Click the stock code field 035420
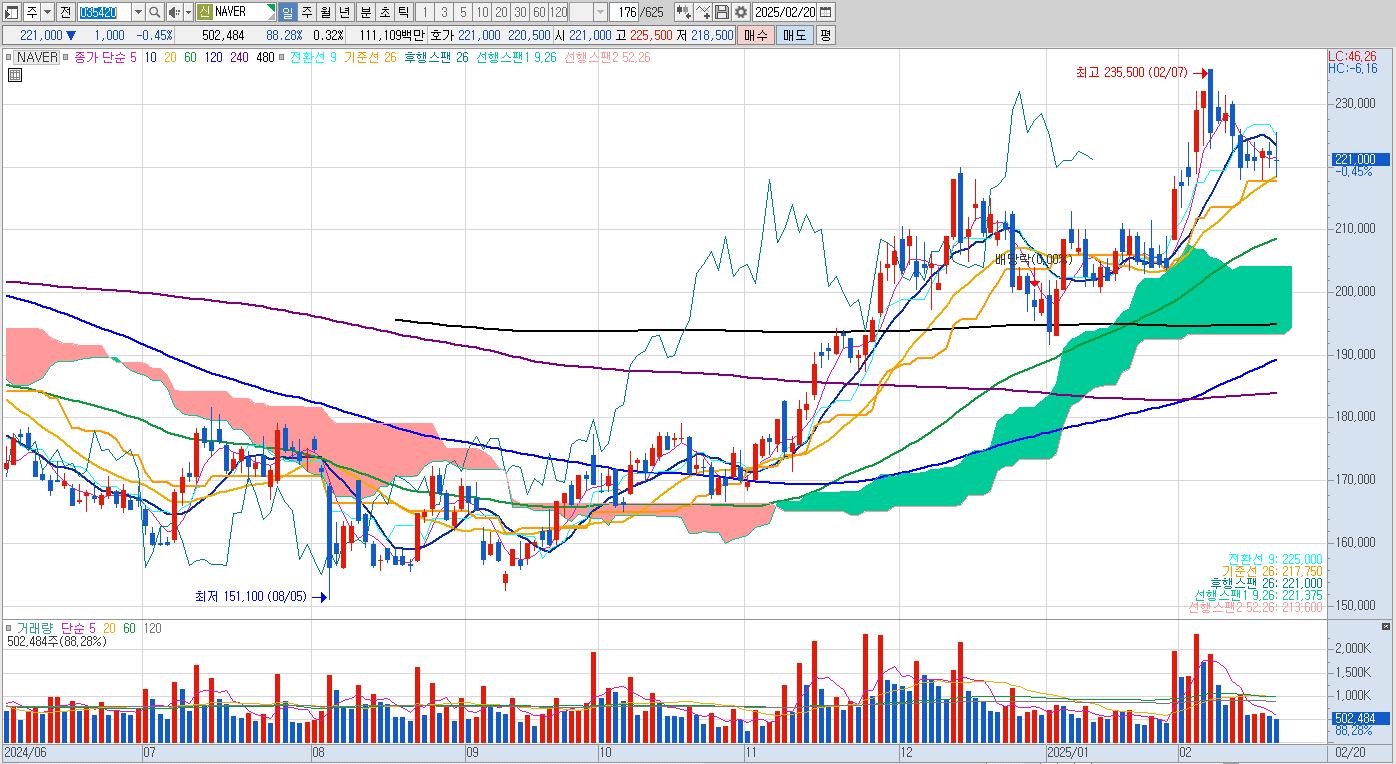The width and height of the screenshot is (1396, 764). (x=103, y=12)
